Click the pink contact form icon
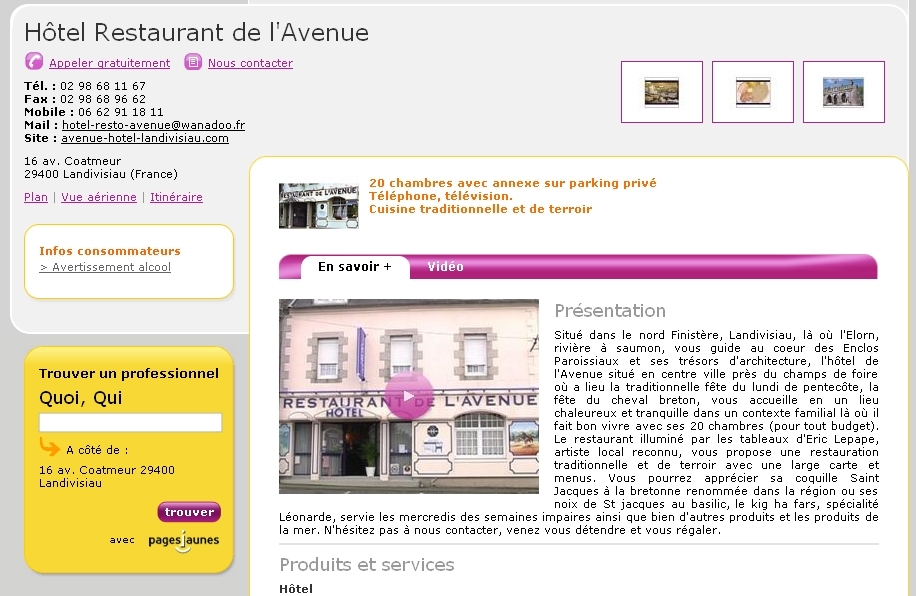The image size is (916, 596). [x=193, y=61]
